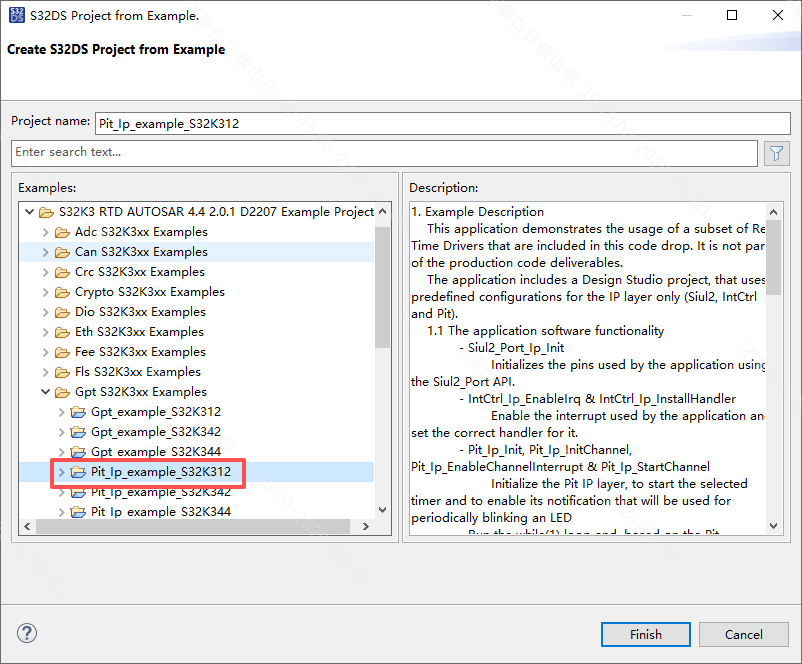Expand the Gpt_example_S32K312 project node
The image size is (802, 664).
61,412
